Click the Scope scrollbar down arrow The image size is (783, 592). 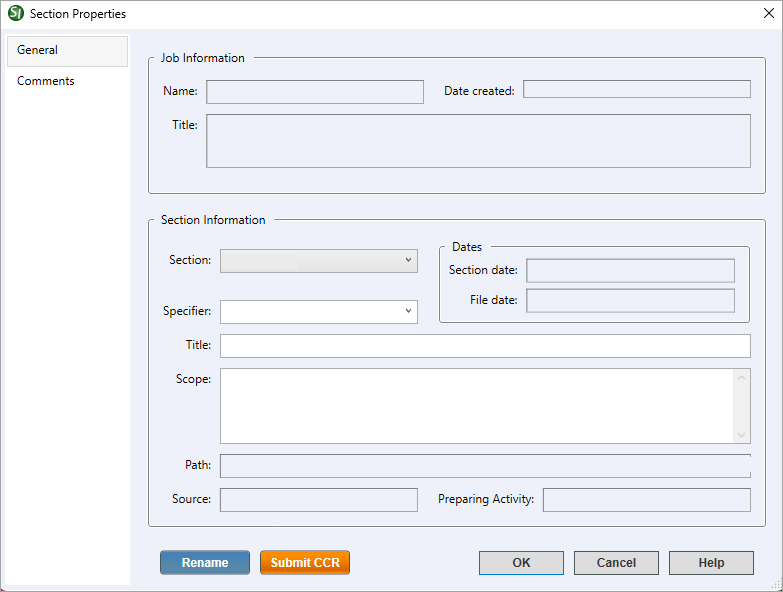pos(742,435)
